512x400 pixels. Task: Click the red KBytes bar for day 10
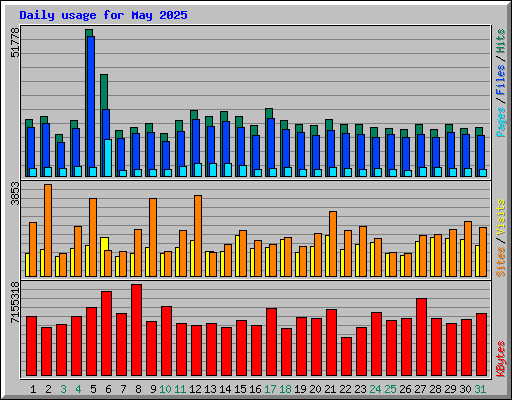(166, 341)
